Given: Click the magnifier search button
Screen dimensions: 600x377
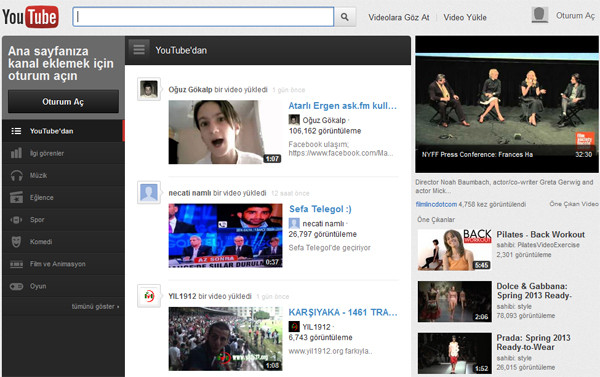Looking at the screenshot, I should (345, 17).
